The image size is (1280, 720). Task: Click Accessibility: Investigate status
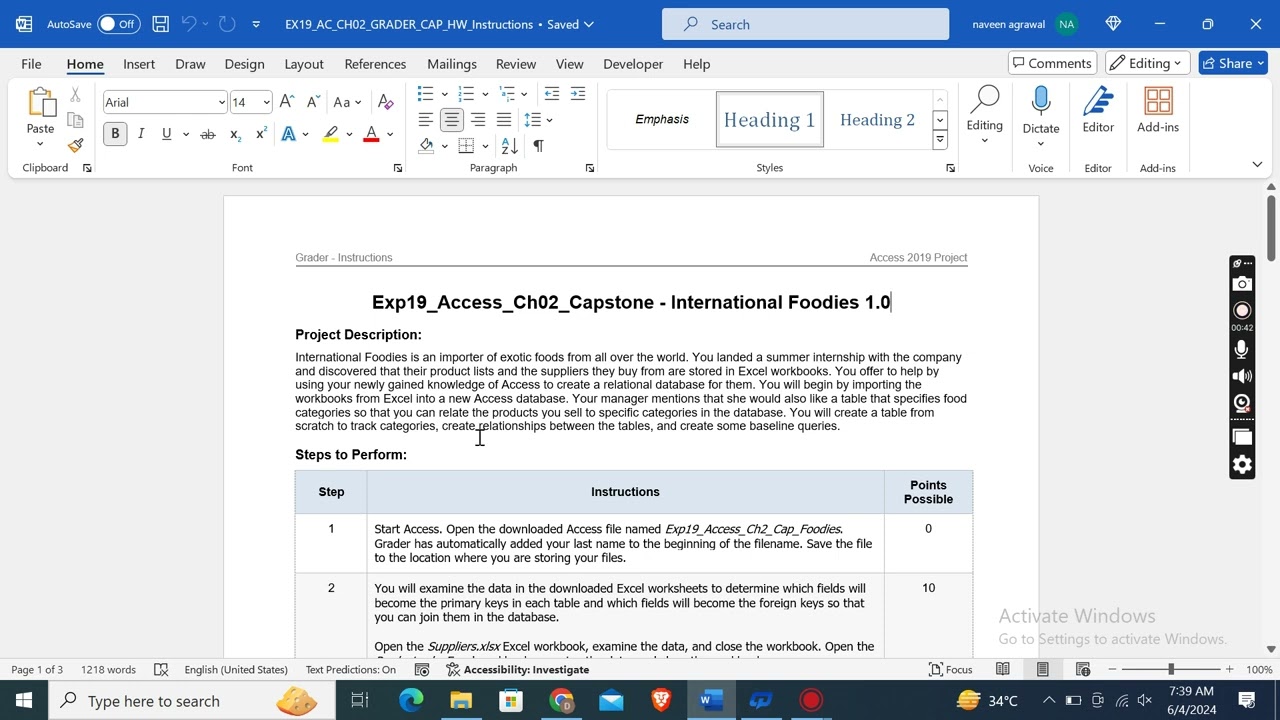click(517, 669)
